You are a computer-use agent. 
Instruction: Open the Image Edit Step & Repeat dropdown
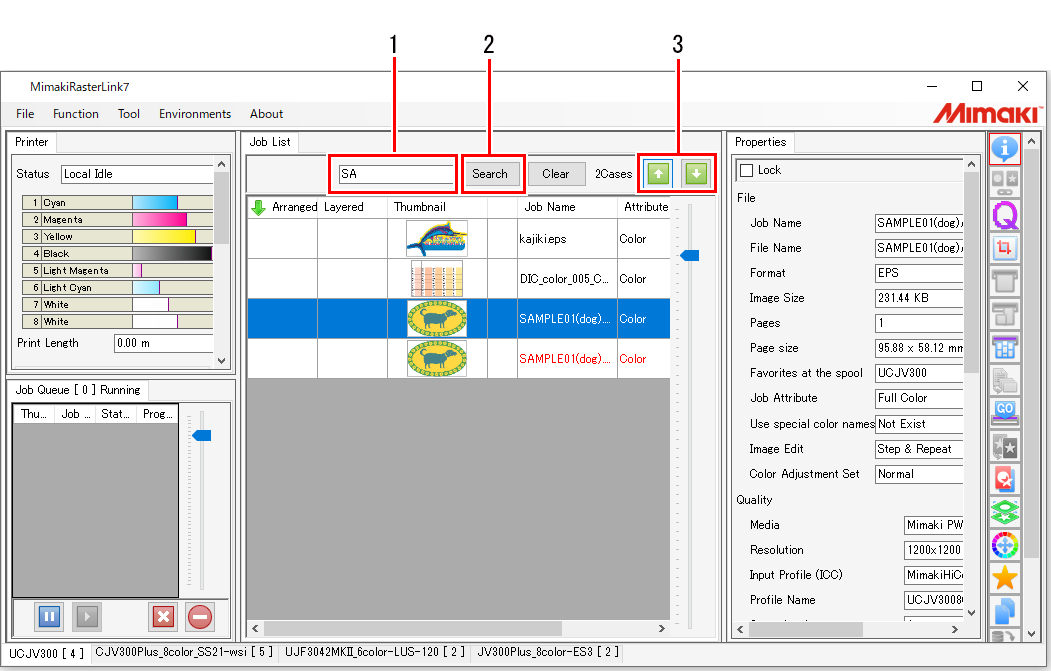point(919,449)
